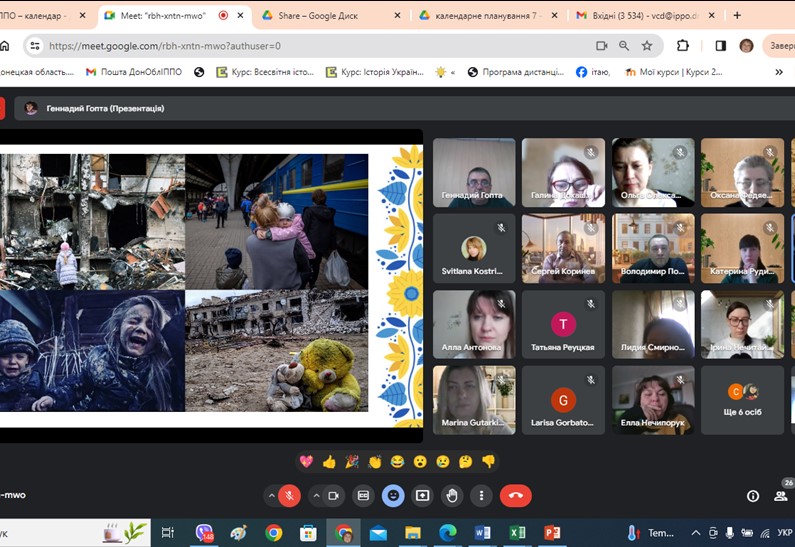Screen dimensions: 795x547
Task: Bookmark this page with star icon
Action: pyautogui.click(x=647, y=46)
